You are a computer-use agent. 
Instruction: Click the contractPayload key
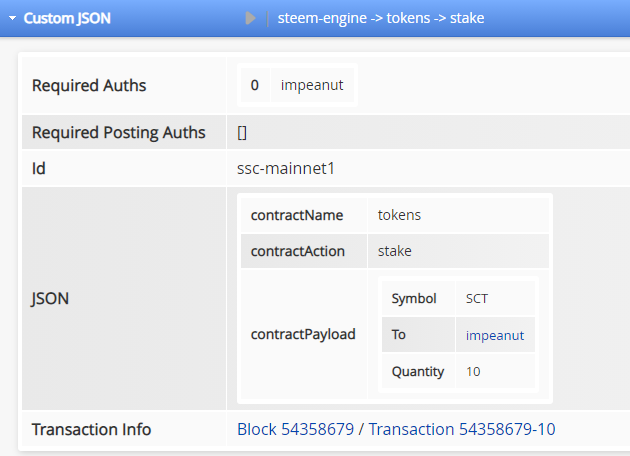303,334
